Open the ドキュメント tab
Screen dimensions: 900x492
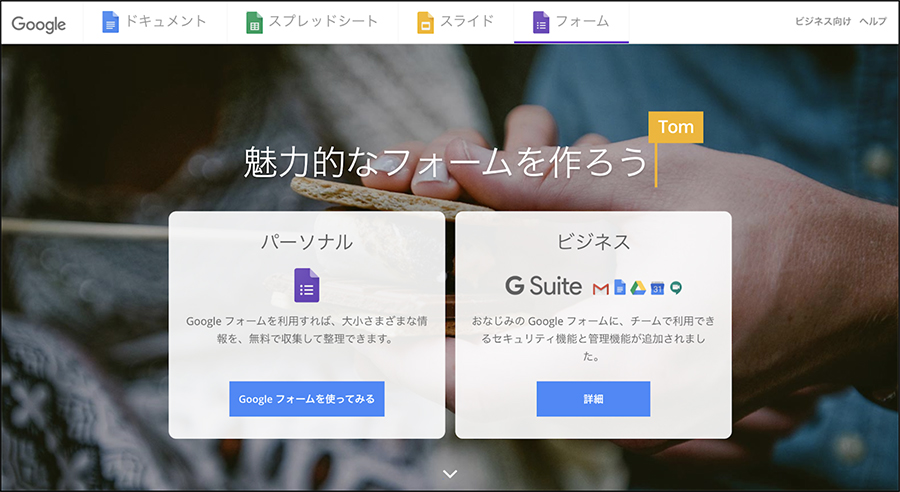pyautogui.click(x=166, y=21)
